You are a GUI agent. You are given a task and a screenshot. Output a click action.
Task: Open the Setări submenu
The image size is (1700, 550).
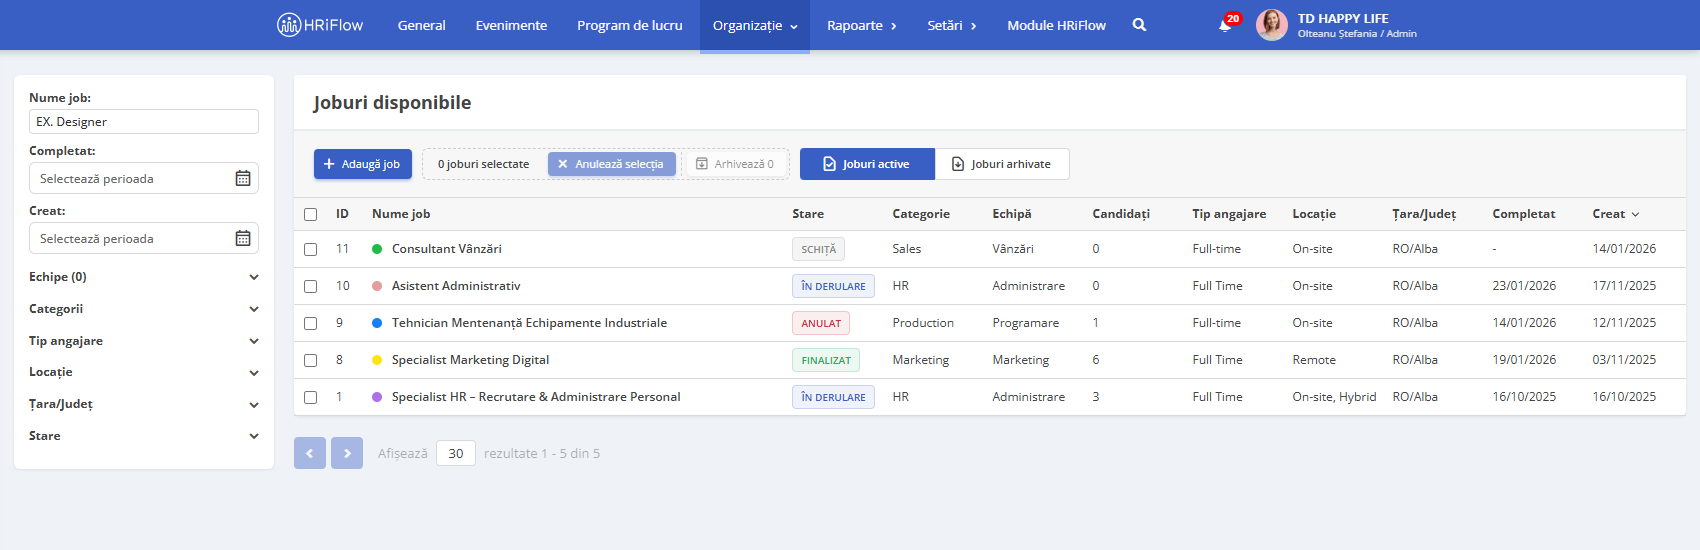pyautogui.click(x=952, y=25)
